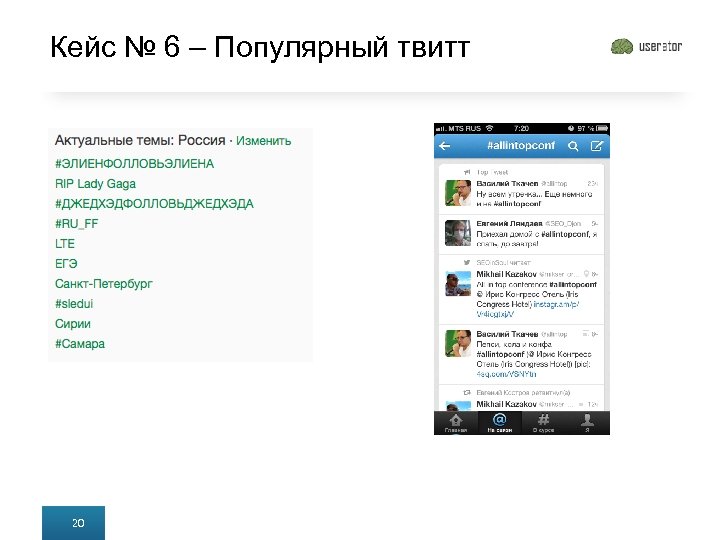Click the Изменить link
The width and height of the screenshot is (720, 540).
[x=264, y=141]
